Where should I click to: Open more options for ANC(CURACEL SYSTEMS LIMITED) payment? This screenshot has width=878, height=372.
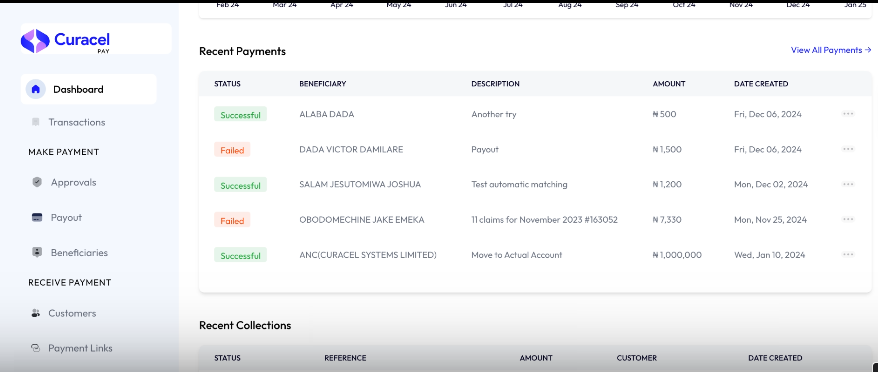[848, 255]
